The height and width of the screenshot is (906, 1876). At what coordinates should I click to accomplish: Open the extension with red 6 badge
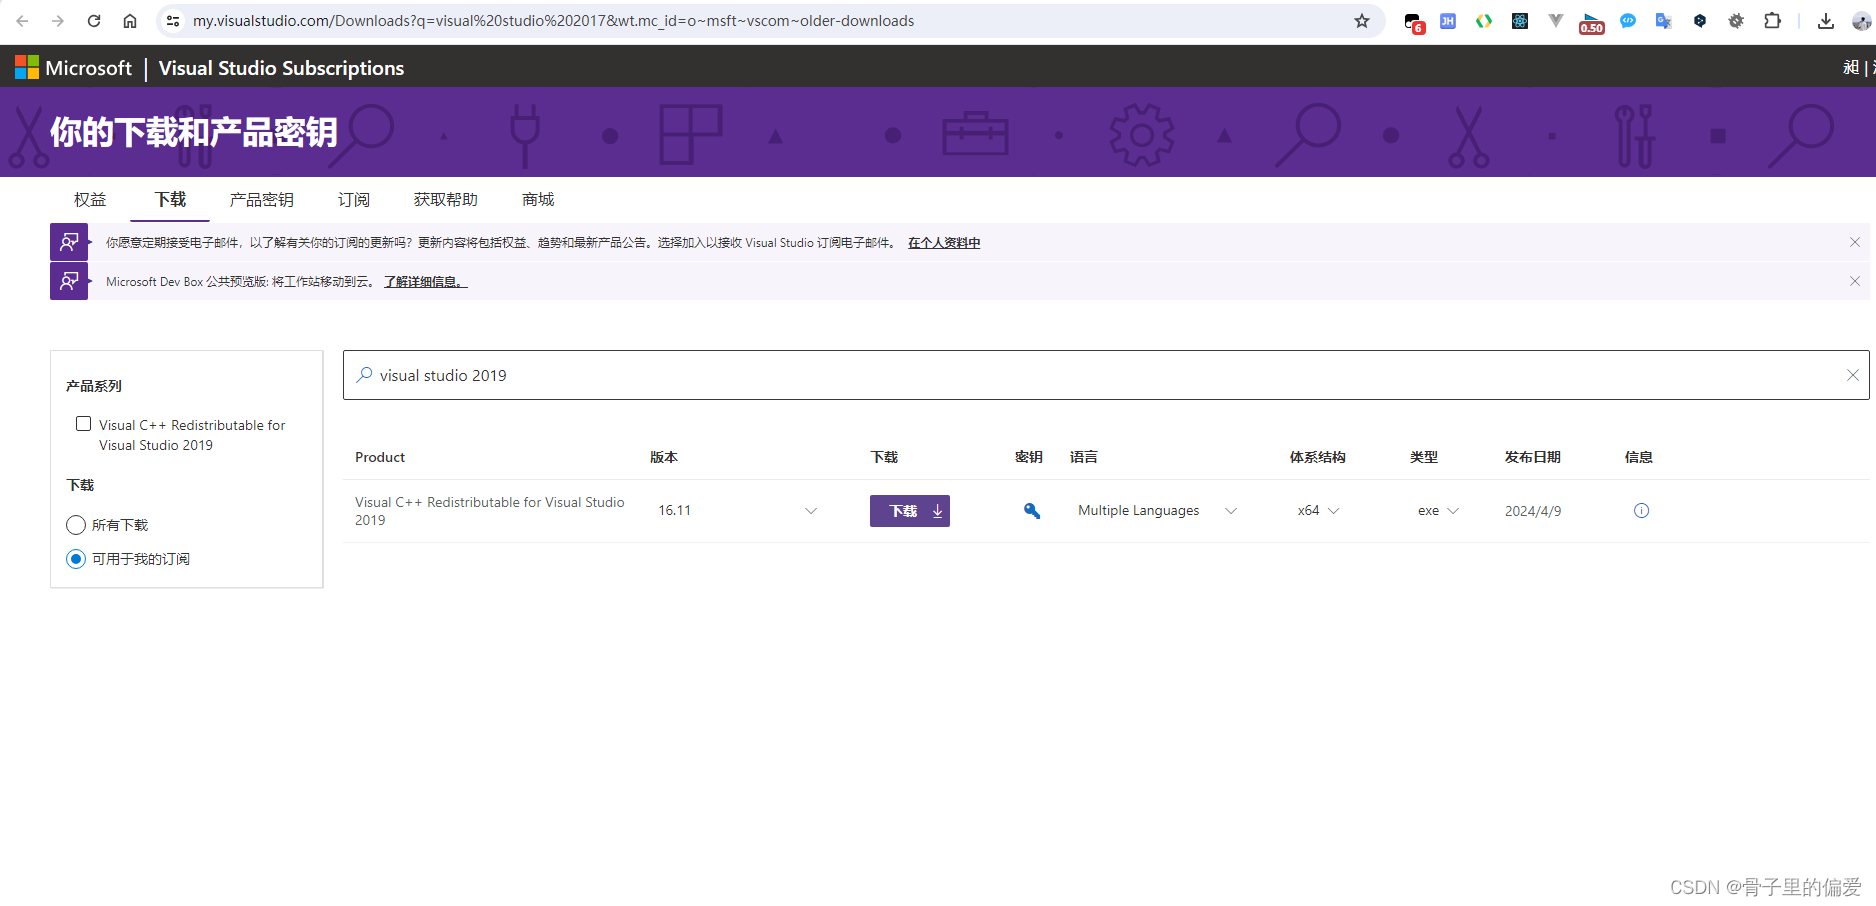(1413, 22)
